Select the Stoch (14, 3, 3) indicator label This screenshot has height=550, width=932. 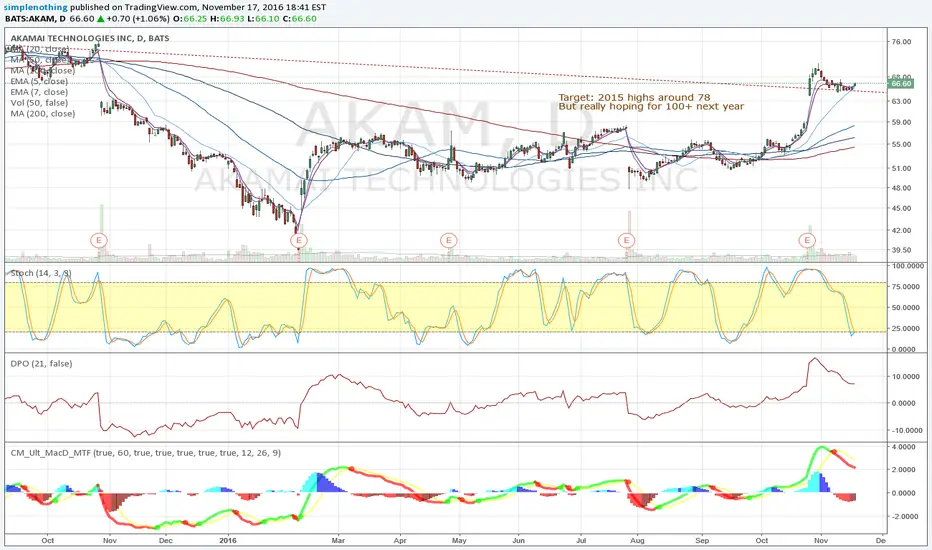41,274
